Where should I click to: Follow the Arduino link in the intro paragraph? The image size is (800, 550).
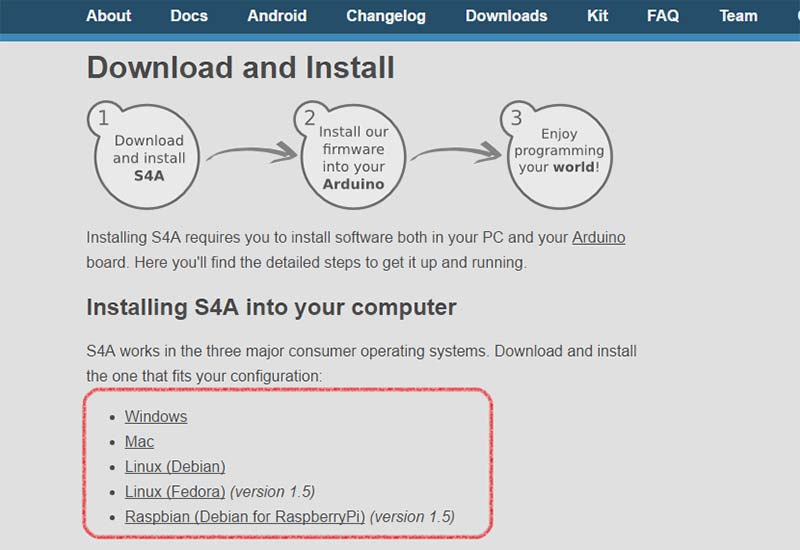coord(598,237)
